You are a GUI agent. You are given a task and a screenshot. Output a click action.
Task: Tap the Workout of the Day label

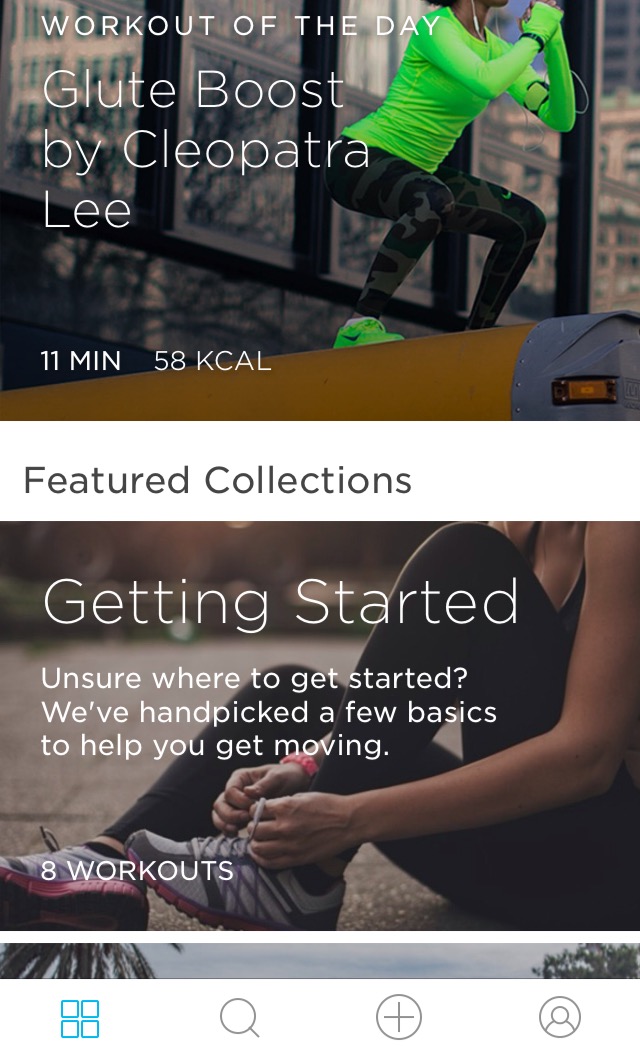tap(241, 25)
